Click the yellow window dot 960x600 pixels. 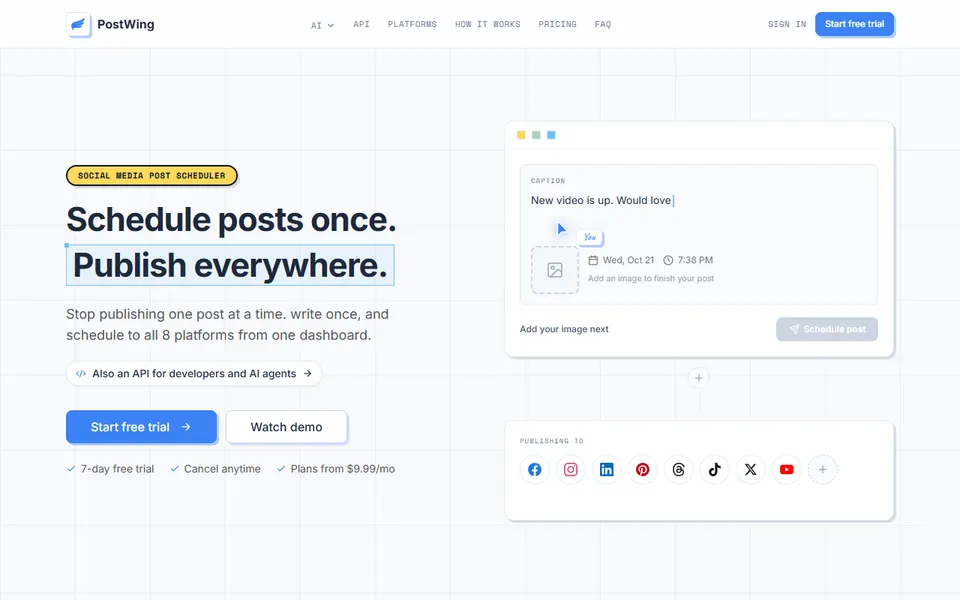(521, 135)
